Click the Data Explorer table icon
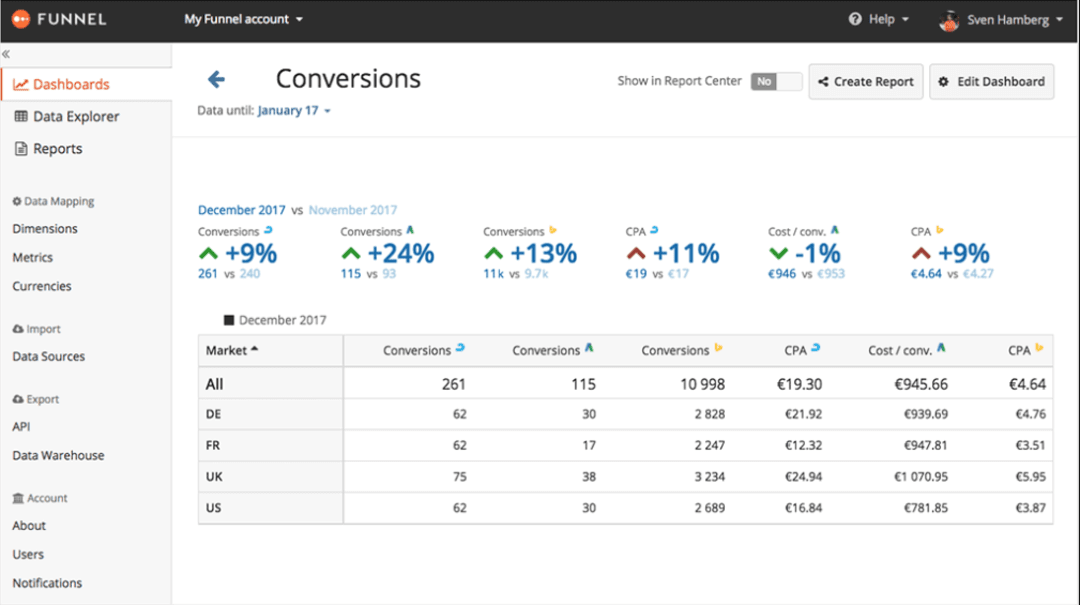The image size is (1080, 605). click(x=21, y=117)
